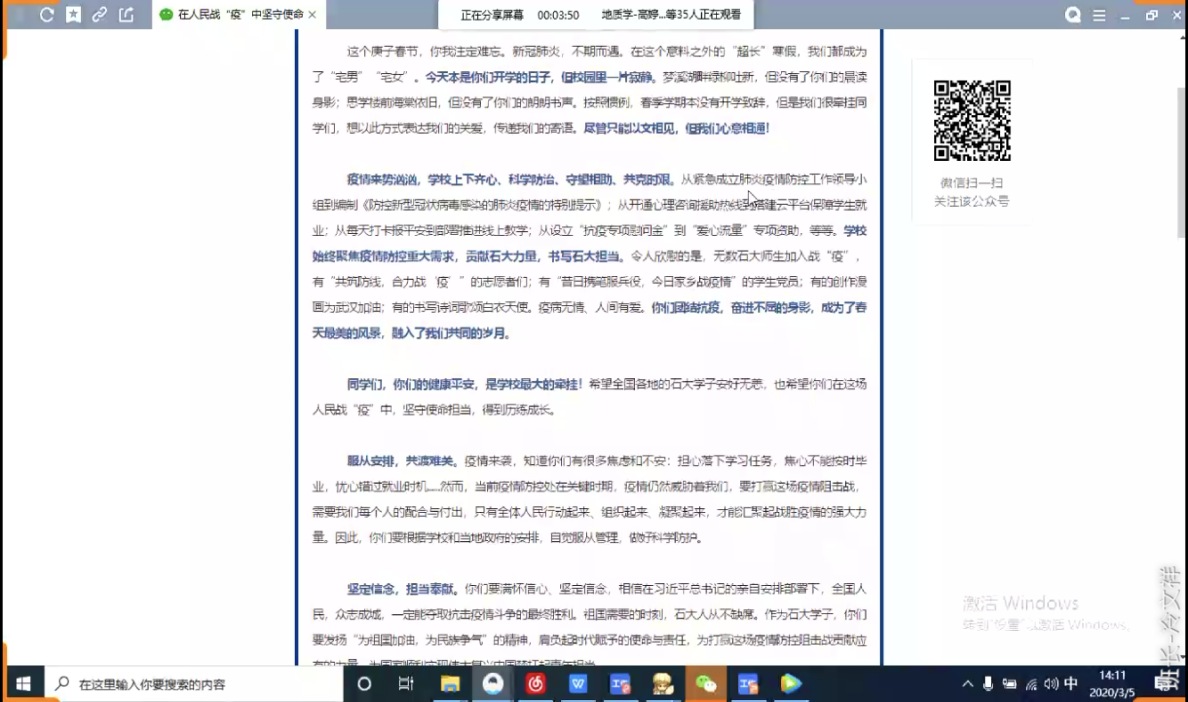The width and height of the screenshot is (1188, 702).
Task: Open the volume control in the tray
Action: [x=1050, y=684]
